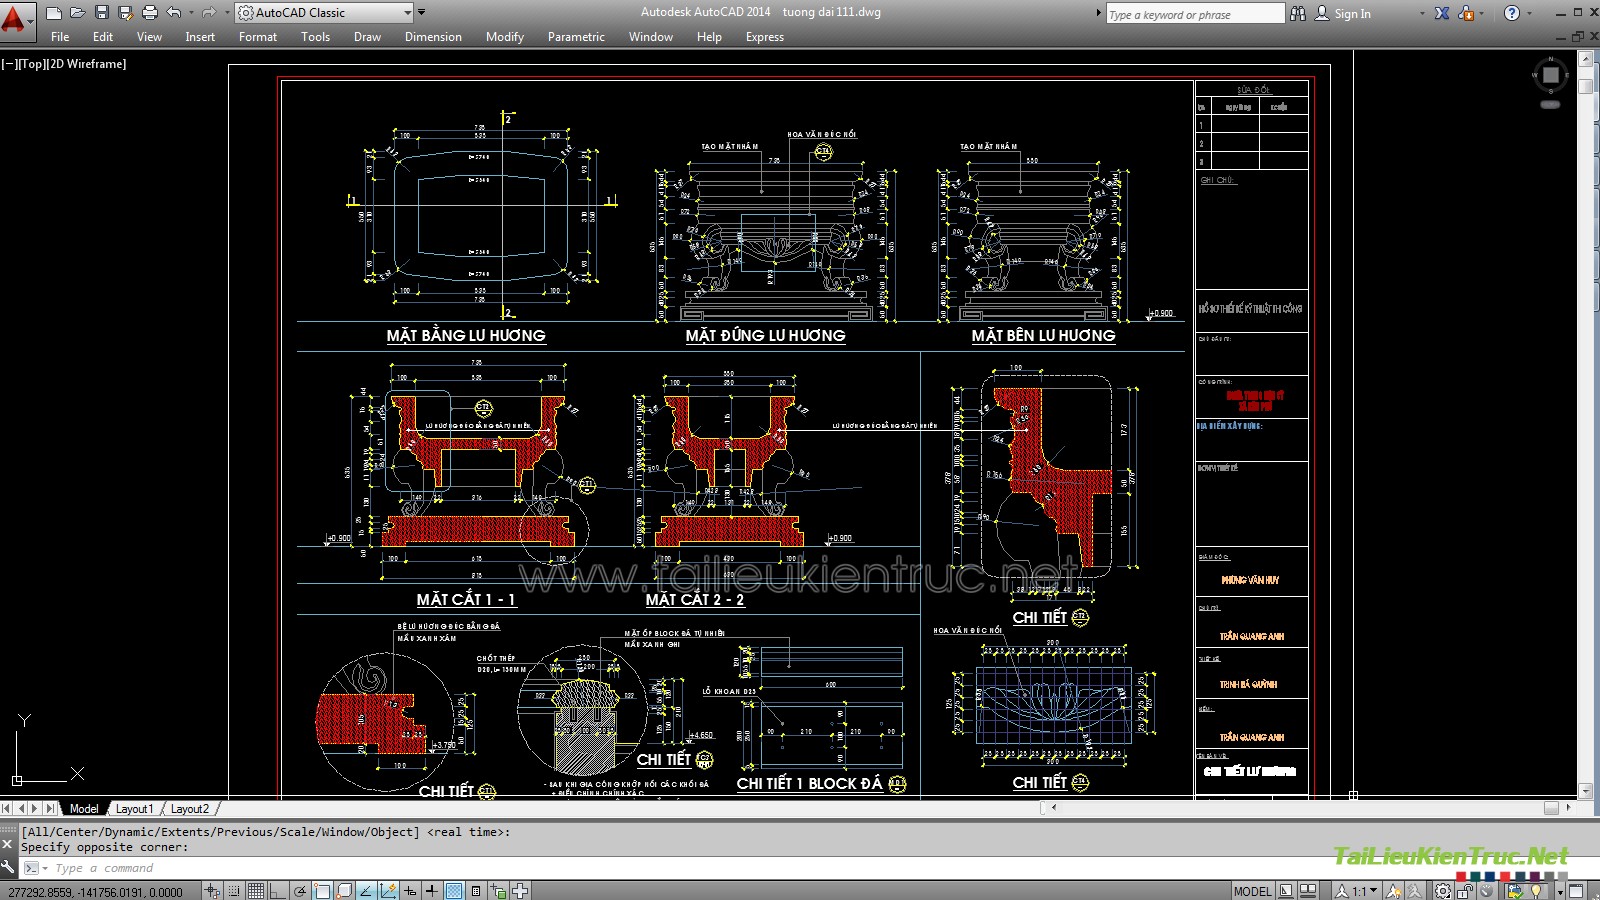Open the File menu
The width and height of the screenshot is (1600, 900).
(60, 37)
